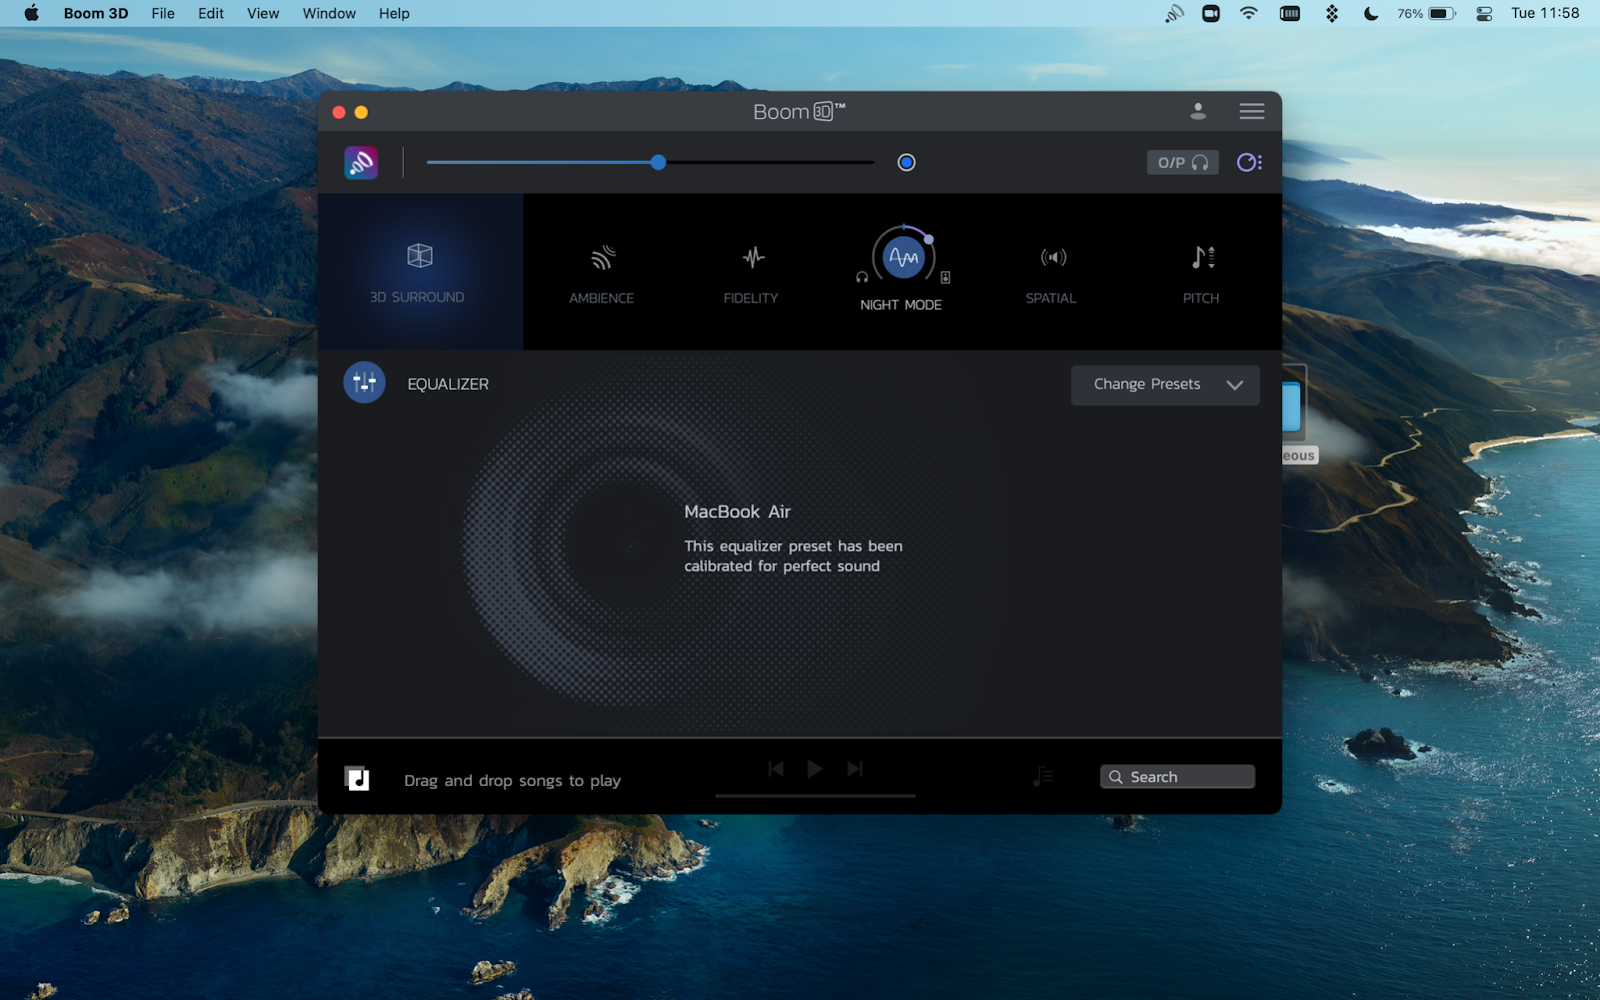Click the Equalizer panel icon
The image size is (1600, 1000).
coord(363,382)
